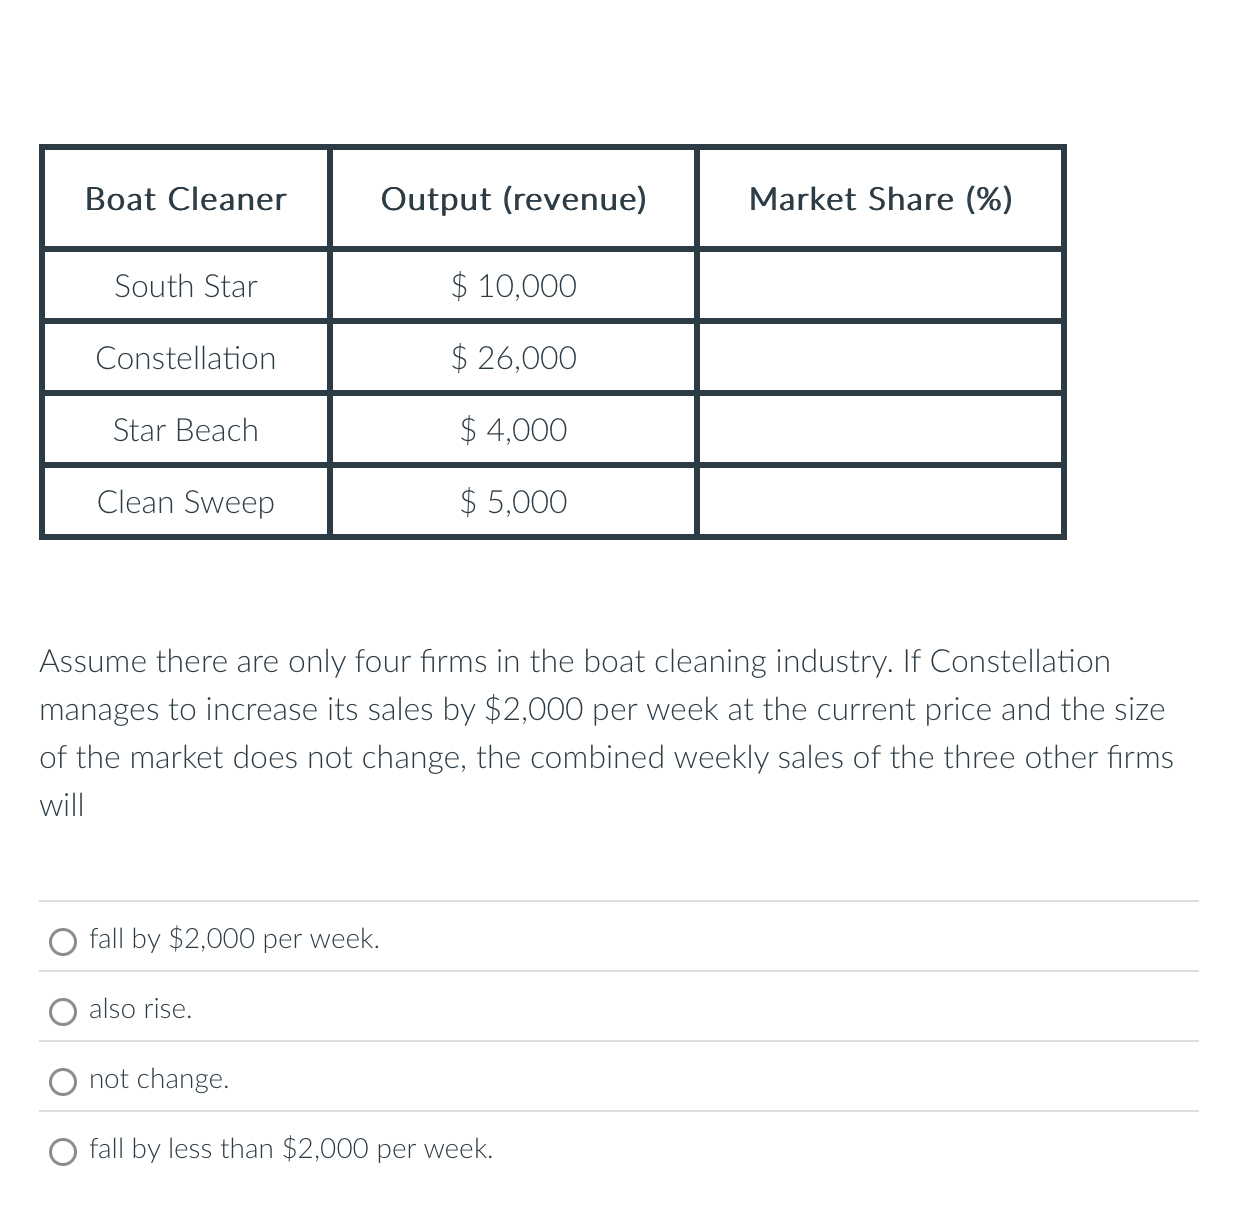Click the answer text "fall by less than $2,000 per week"

(291, 1149)
